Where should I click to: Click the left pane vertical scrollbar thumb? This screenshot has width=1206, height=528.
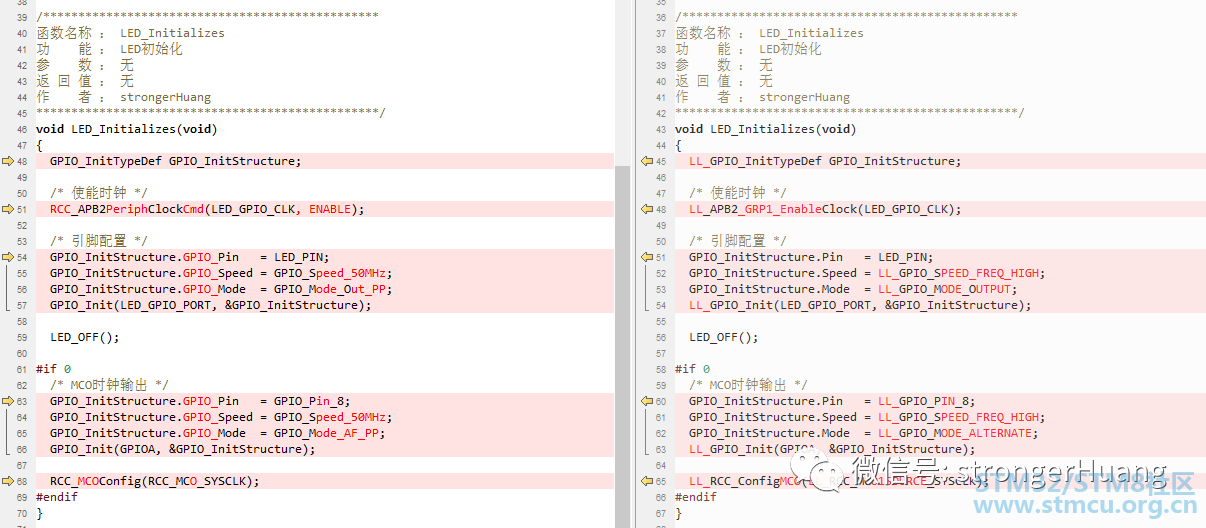[x=623, y=340]
